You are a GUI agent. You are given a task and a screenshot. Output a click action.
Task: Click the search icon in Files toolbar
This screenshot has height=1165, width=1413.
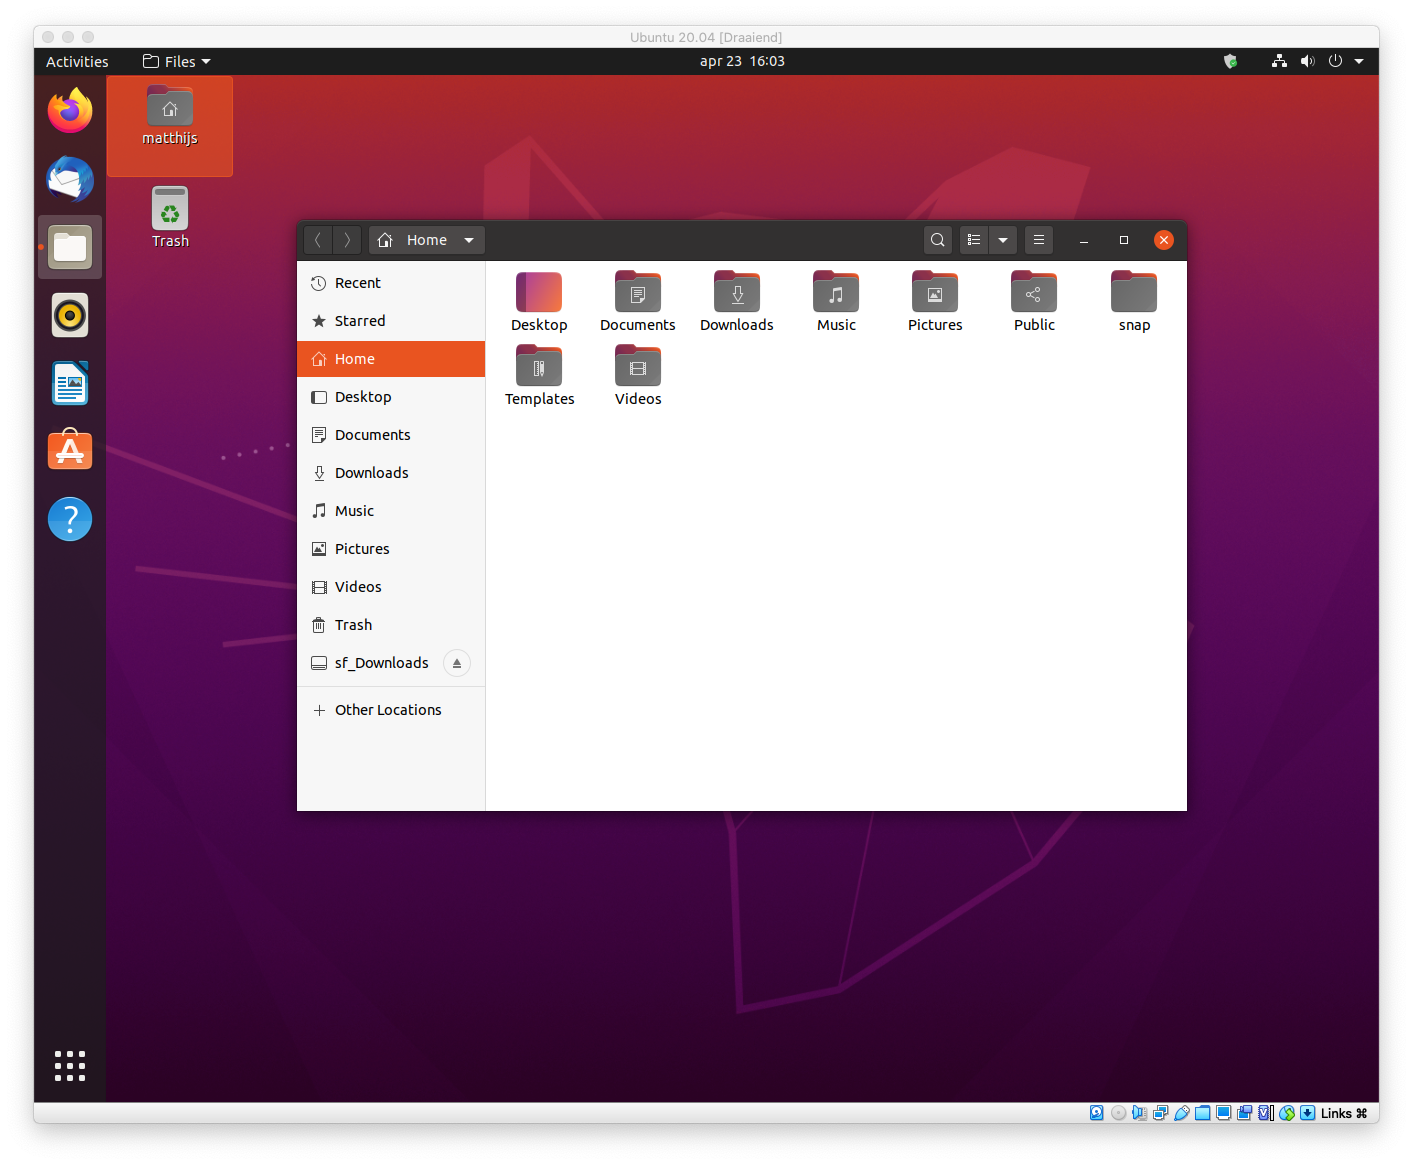pyautogui.click(x=937, y=240)
